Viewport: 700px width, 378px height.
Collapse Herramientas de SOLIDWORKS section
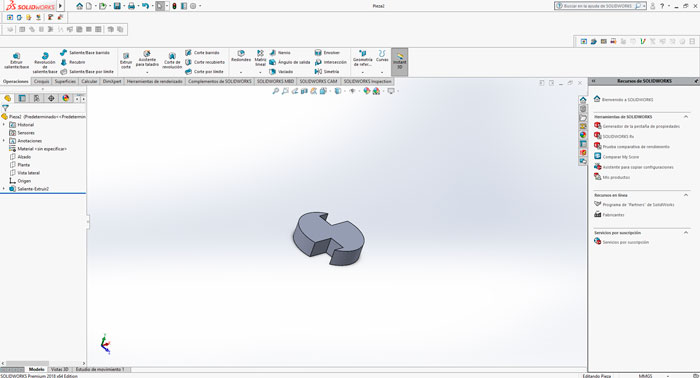[686, 116]
